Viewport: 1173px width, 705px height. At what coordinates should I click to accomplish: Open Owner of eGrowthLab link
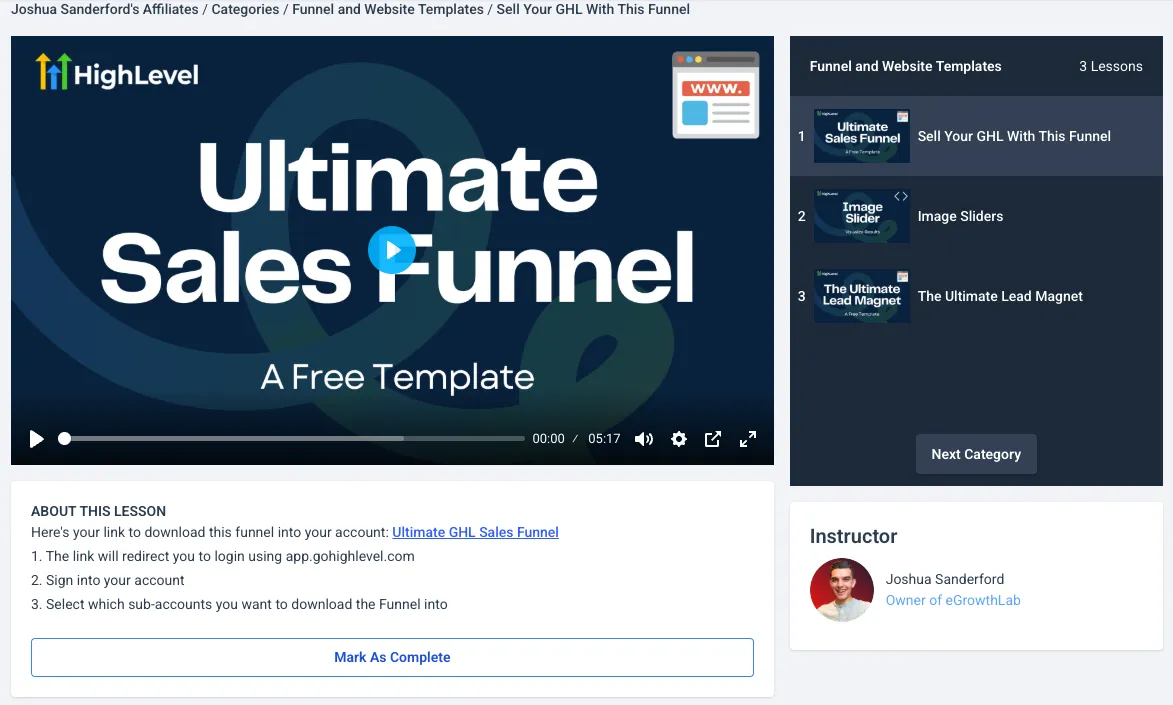pos(952,600)
